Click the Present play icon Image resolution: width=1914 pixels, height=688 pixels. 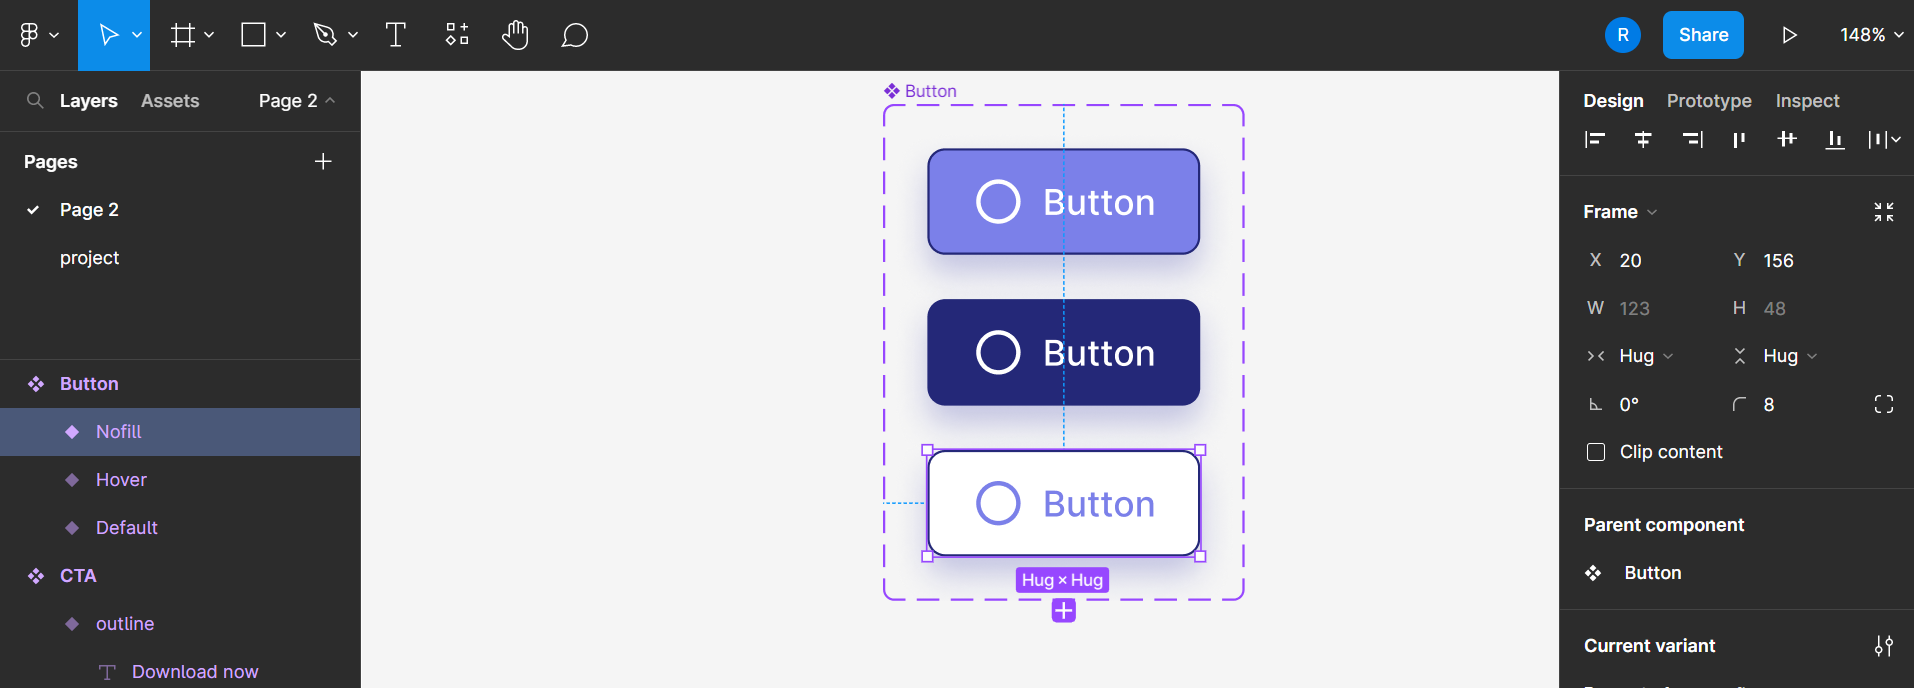click(1789, 35)
